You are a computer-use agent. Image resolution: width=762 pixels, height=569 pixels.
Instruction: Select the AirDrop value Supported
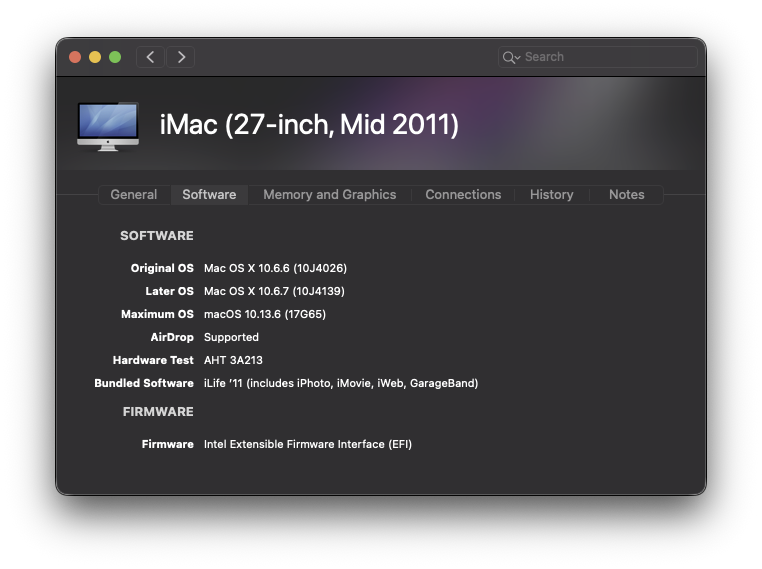click(x=231, y=337)
